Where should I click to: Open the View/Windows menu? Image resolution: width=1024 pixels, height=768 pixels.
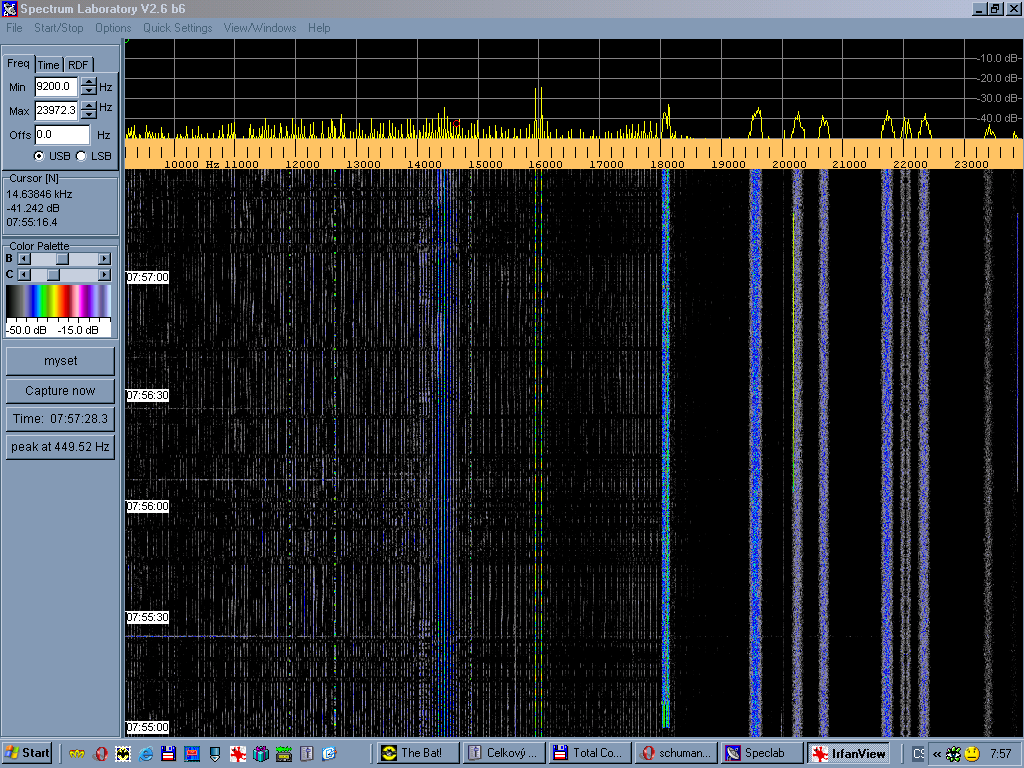click(260, 28)
